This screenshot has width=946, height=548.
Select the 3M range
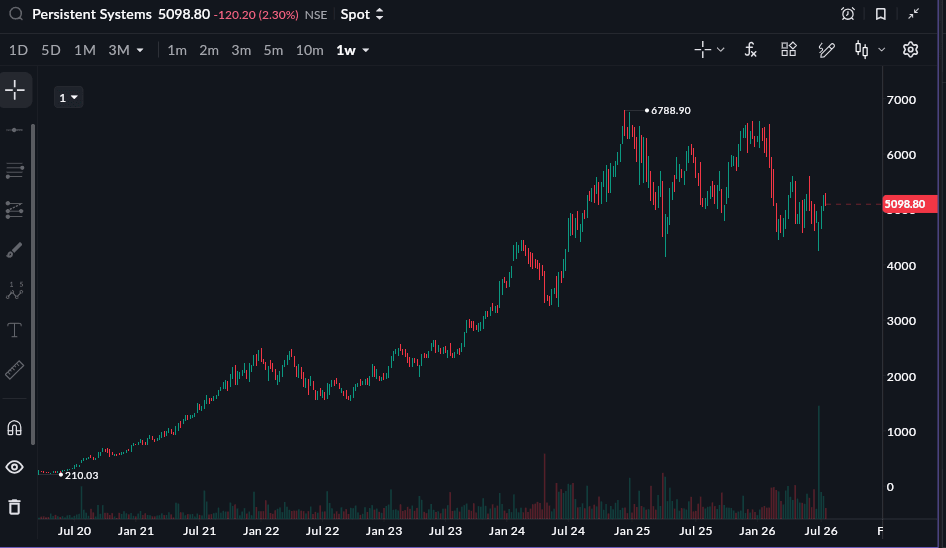coord(119,50)
